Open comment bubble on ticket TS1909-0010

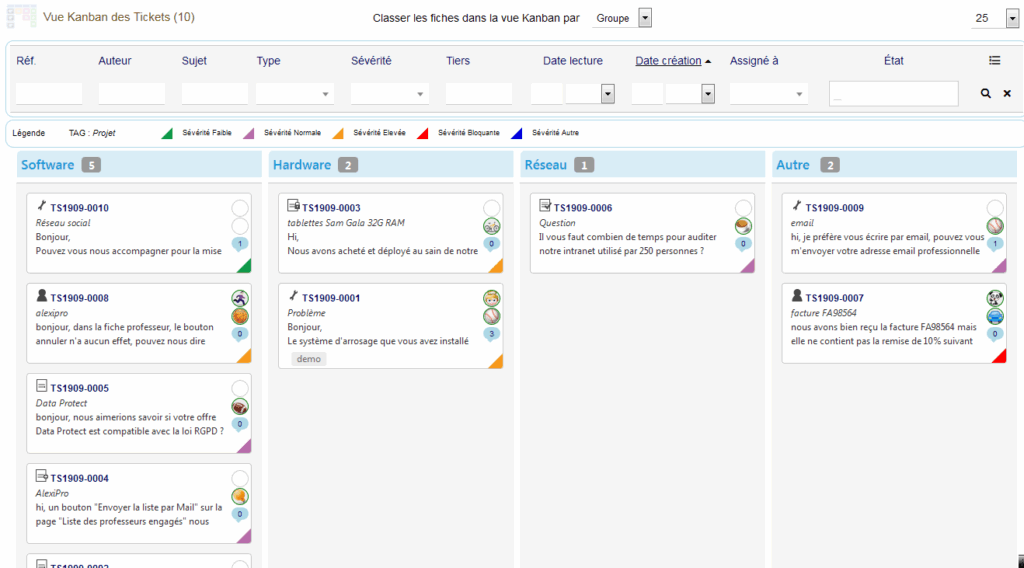(240, 244)
